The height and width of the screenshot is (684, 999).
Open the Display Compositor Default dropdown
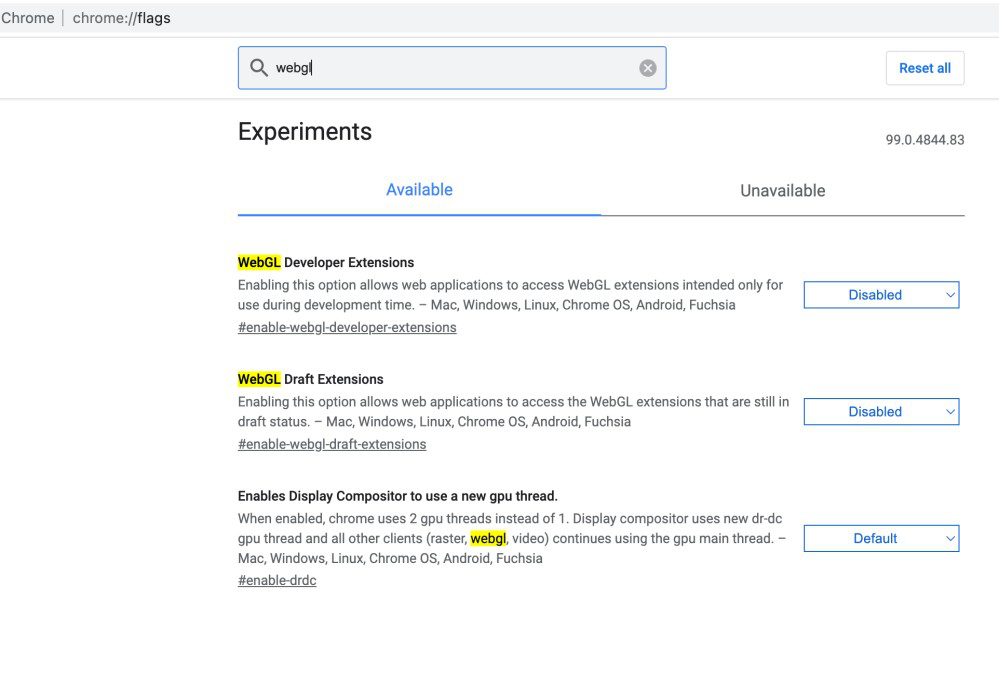[x=881, y=538]
